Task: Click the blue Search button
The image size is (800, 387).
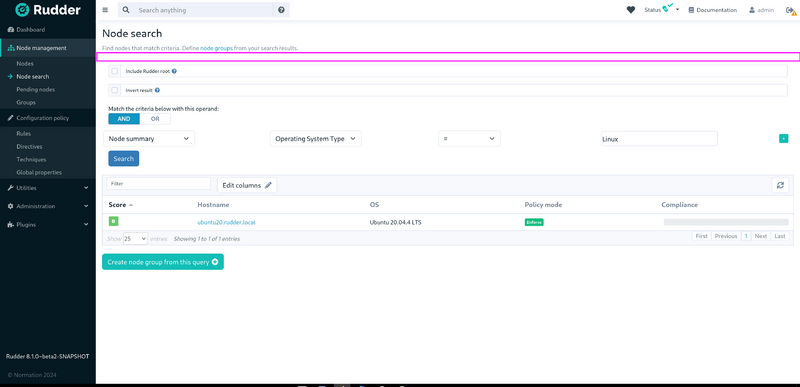Action: tap(123, 159)
